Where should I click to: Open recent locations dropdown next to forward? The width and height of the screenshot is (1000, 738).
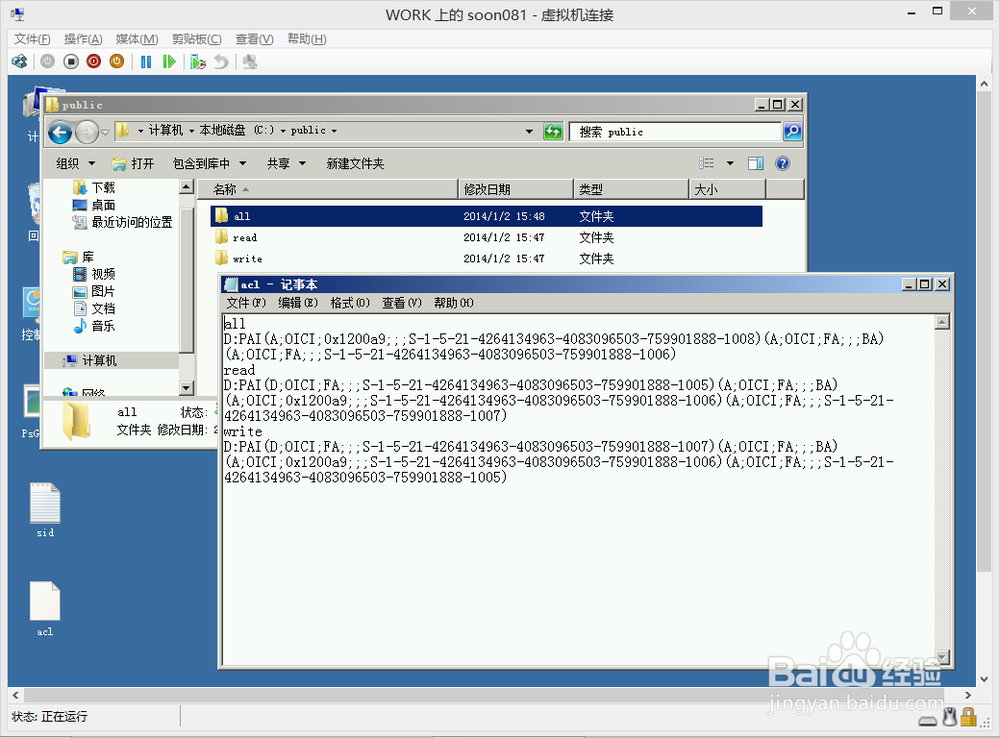105,133
